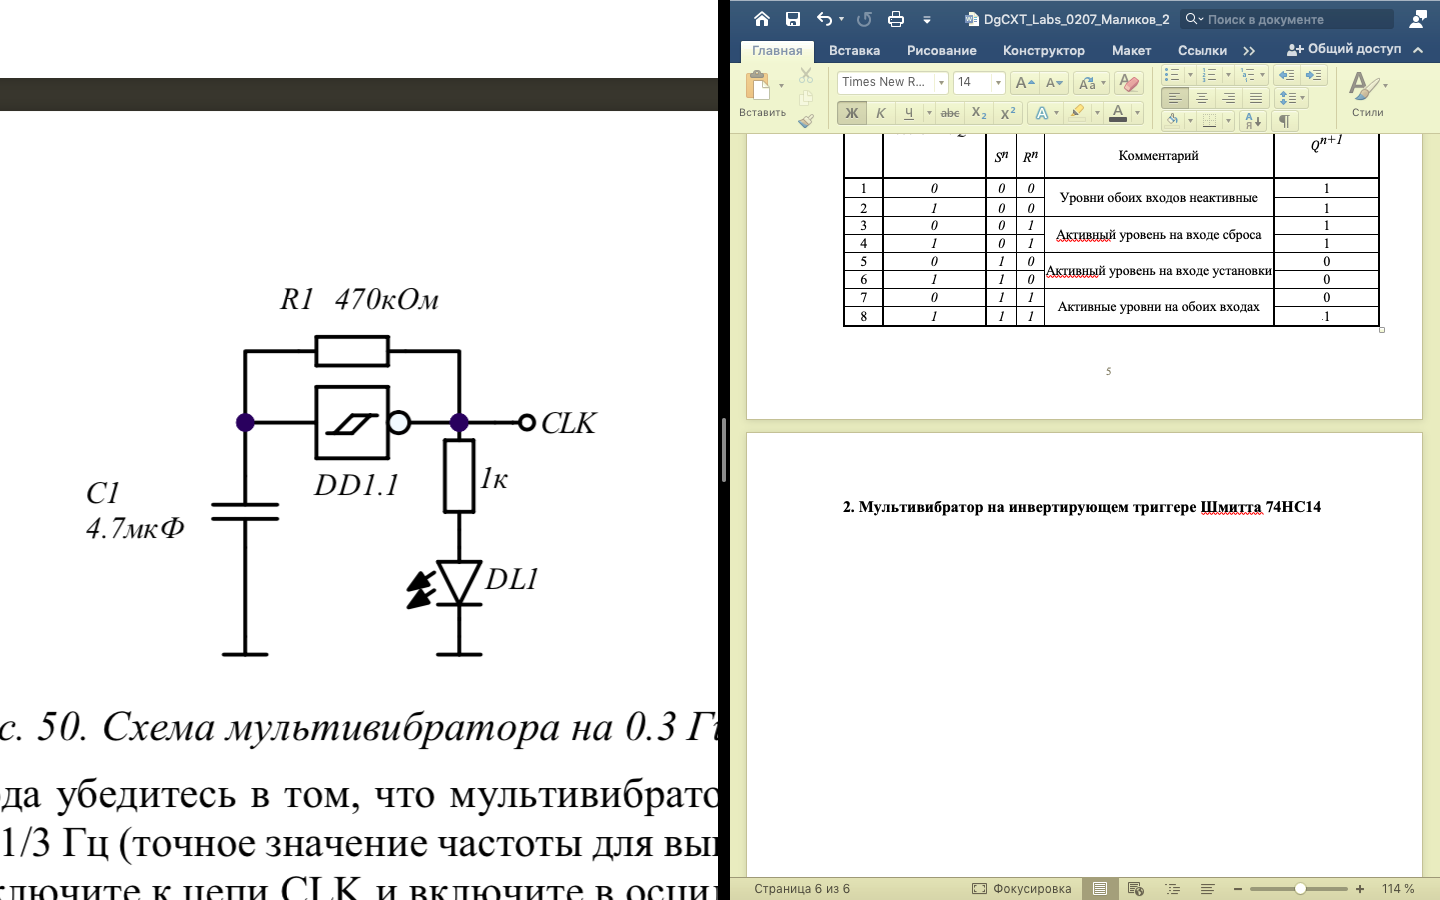Screen dimensions: 1440x900
Task: Open the customize quick access toolbar arrow
Action: (927, 20)
